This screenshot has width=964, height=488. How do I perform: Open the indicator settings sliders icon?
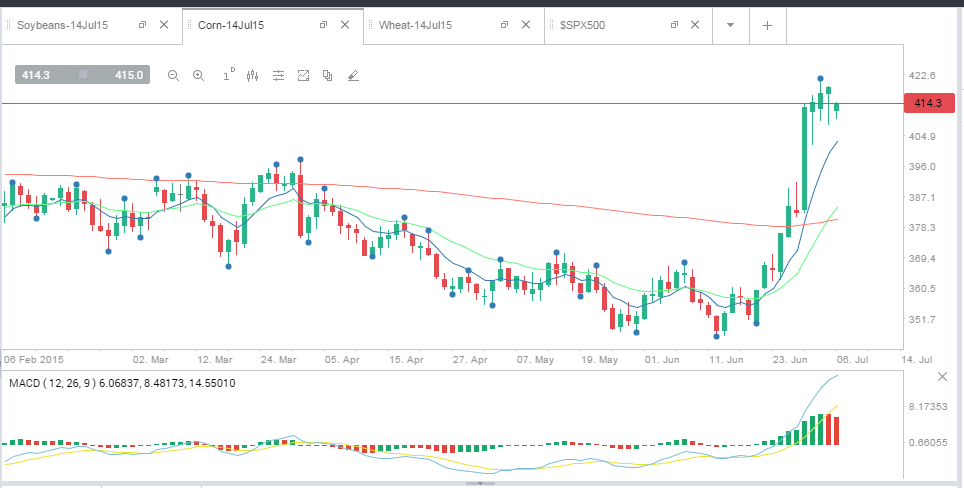(279, 76)
